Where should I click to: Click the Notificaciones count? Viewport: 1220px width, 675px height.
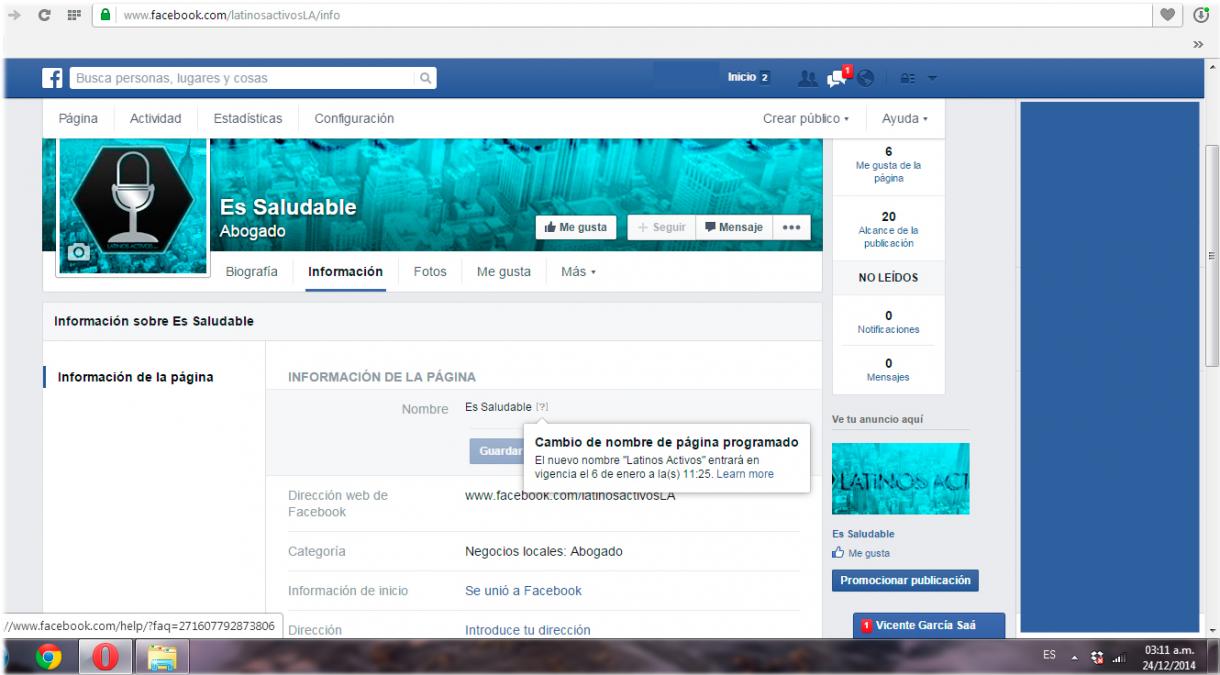(888, 322)
